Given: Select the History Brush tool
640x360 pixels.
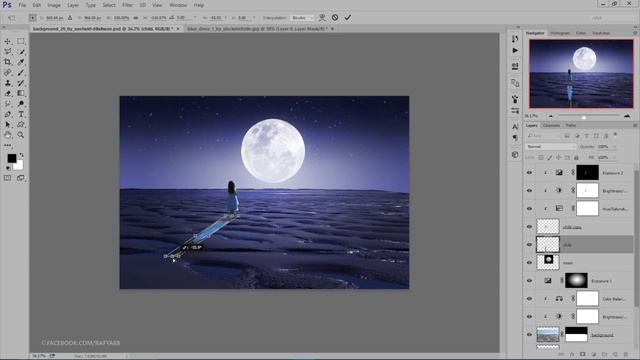Looking at the screenshot, I should coord(21,83).
